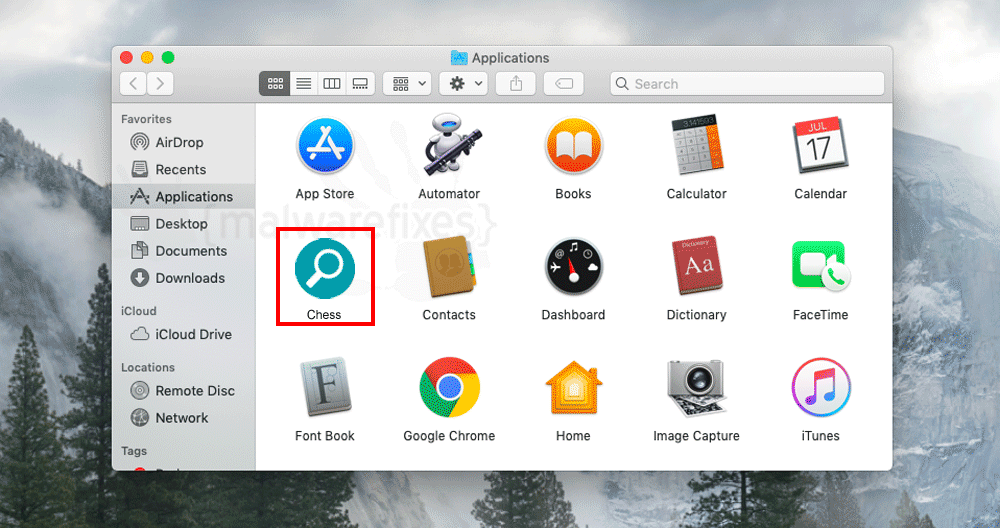The width and height of the screenshot is (1000, 528).
Task: Click the "Dashboard" label text
Action: pyautogui.click(x=573, y=315)
